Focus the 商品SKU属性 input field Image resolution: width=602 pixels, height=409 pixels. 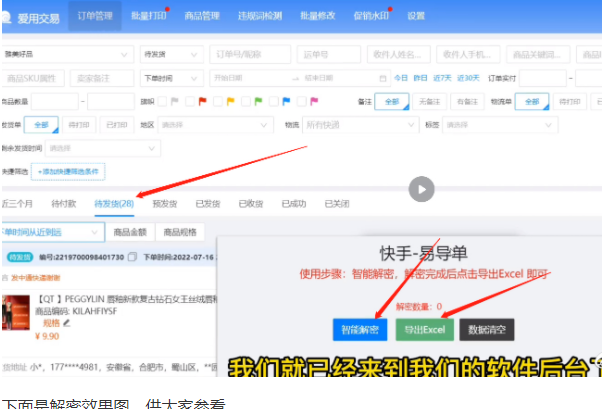point(33,78)
